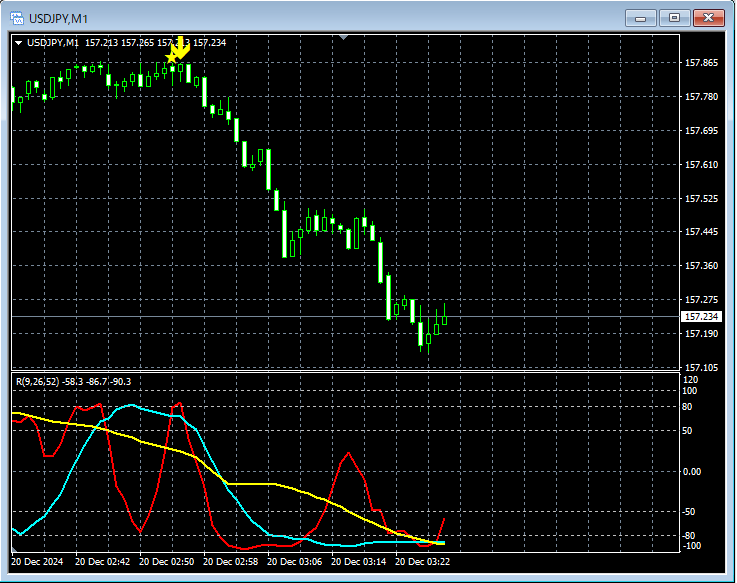
Task: Click the chart start marker at bottom-left
Action: [14, 551]
